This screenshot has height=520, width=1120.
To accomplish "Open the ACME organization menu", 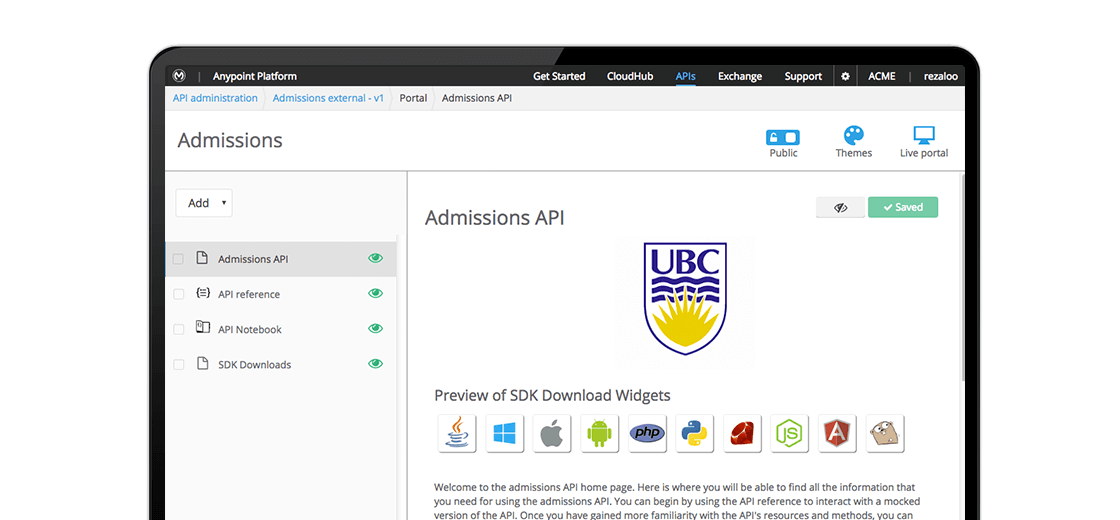I will (x=881, y=76).
